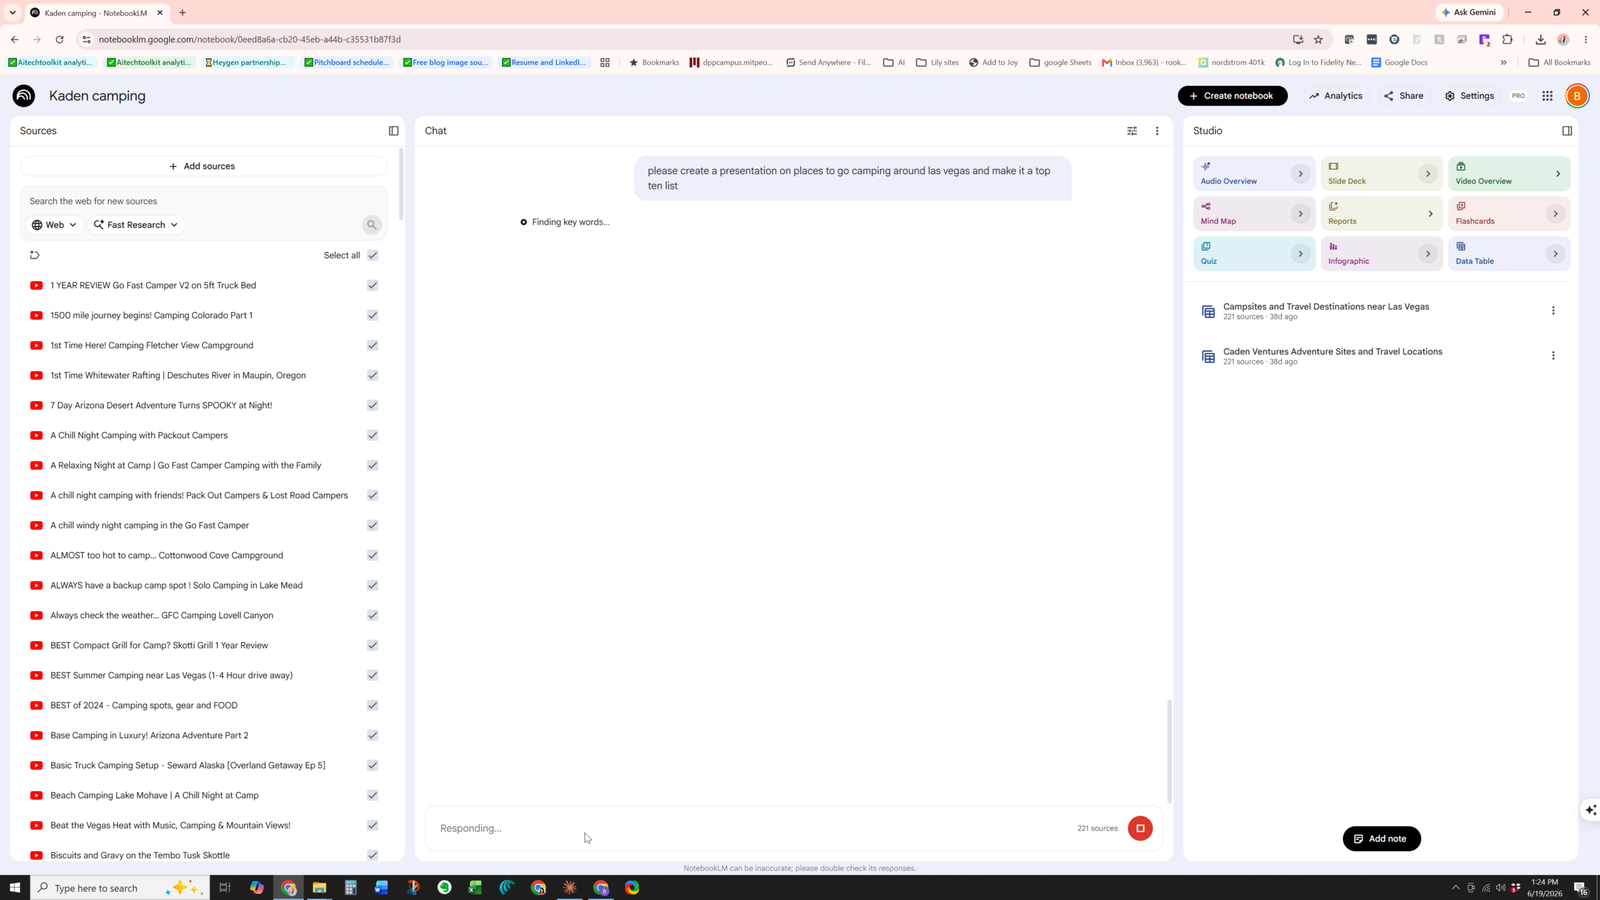Open options for Campsites and Travel Destinations note
The width and height of the screenshot is (1600, 900).
(x=1553, y=311)
